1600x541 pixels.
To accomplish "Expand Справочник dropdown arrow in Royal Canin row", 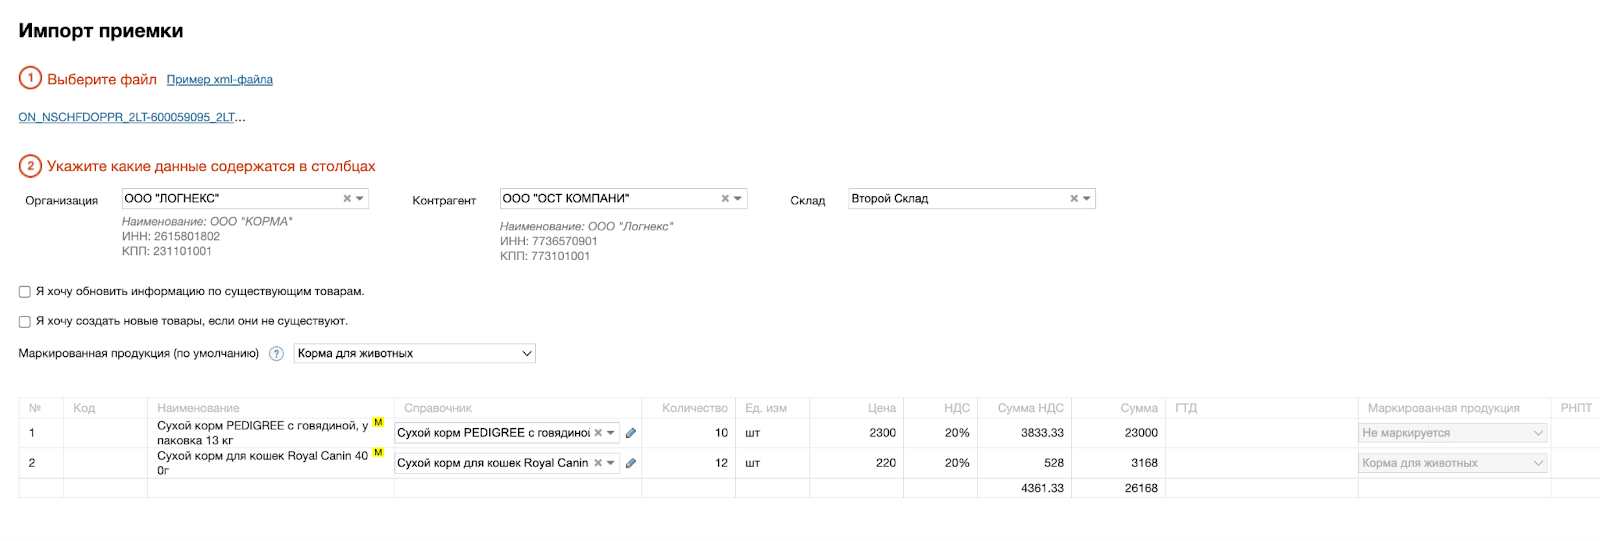I will tap(611, 463).
